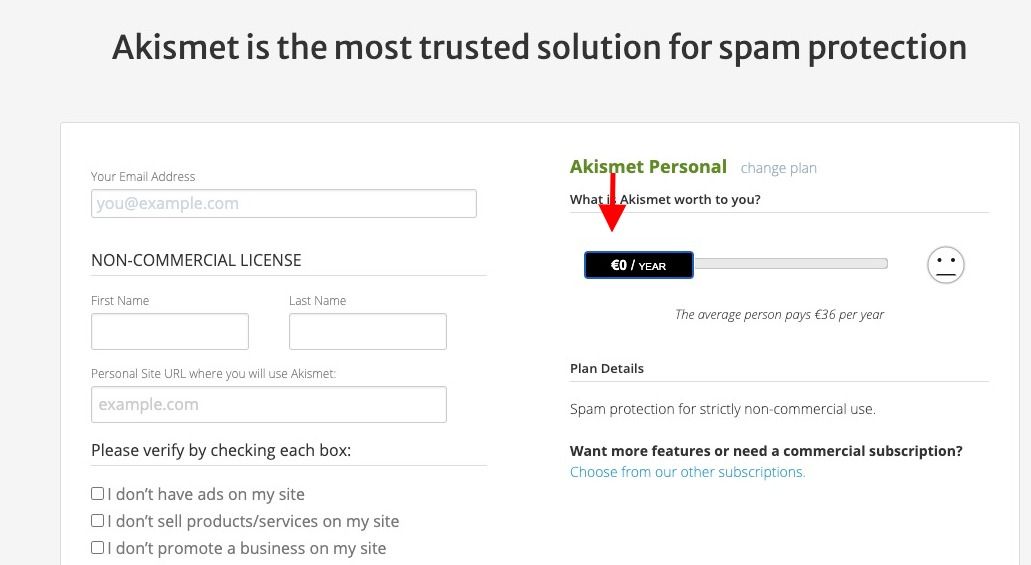Screen dimensions: 1031x565
Task: Click the "First Name" field label
Action: point(120,301)
